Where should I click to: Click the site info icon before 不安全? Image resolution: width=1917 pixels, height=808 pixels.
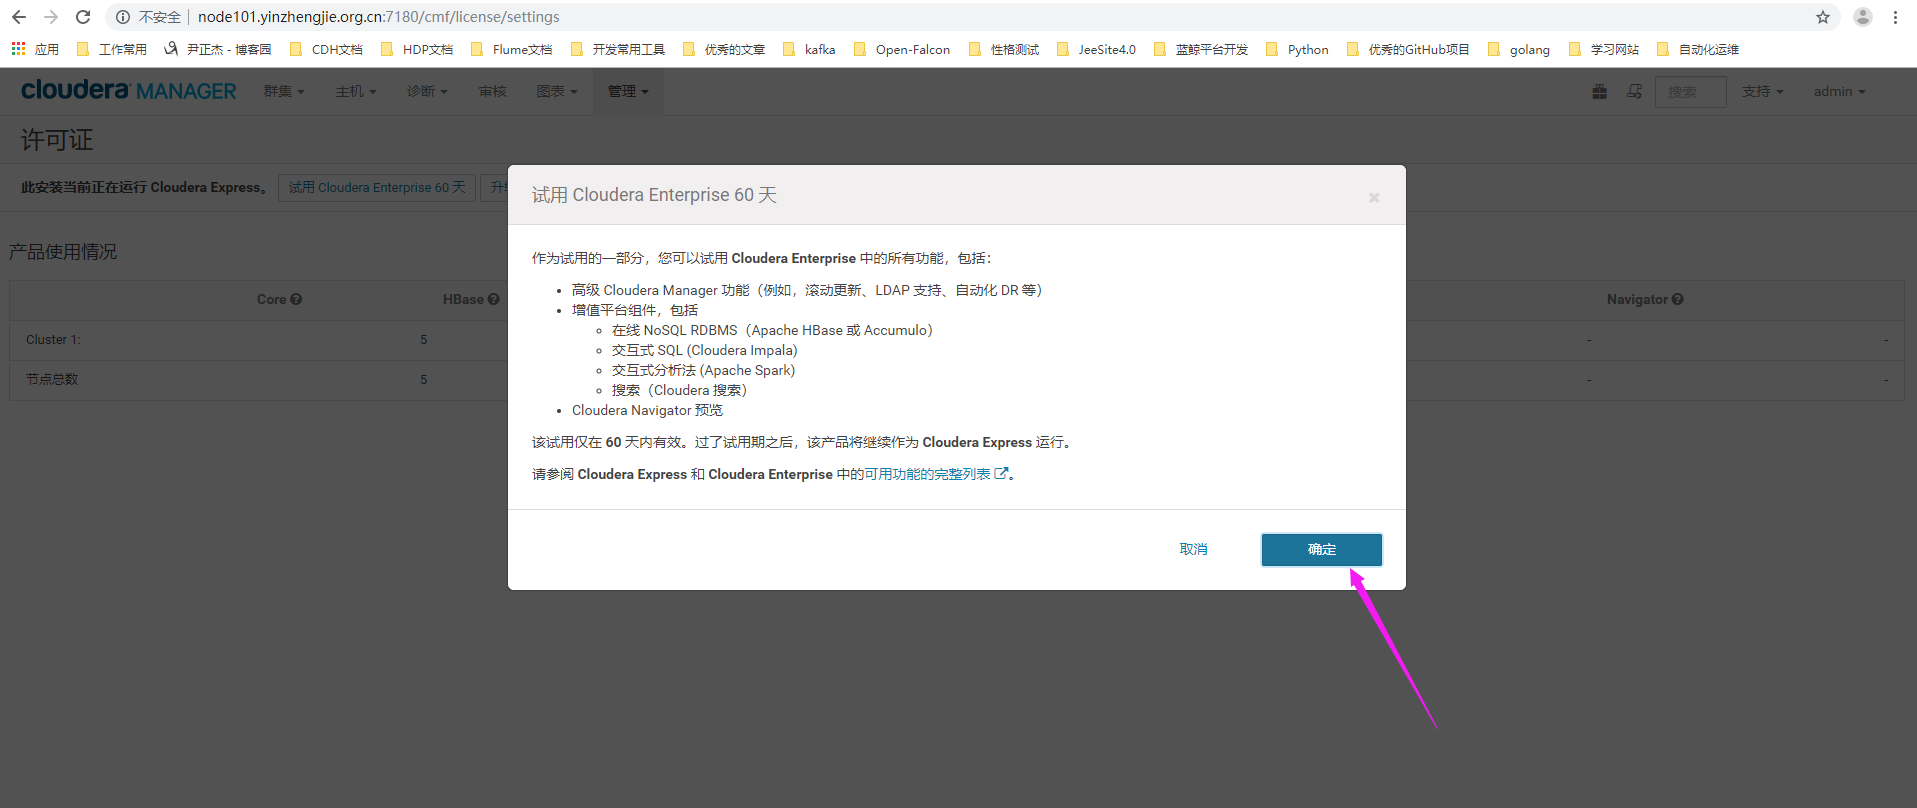click(x=123, y=17)
